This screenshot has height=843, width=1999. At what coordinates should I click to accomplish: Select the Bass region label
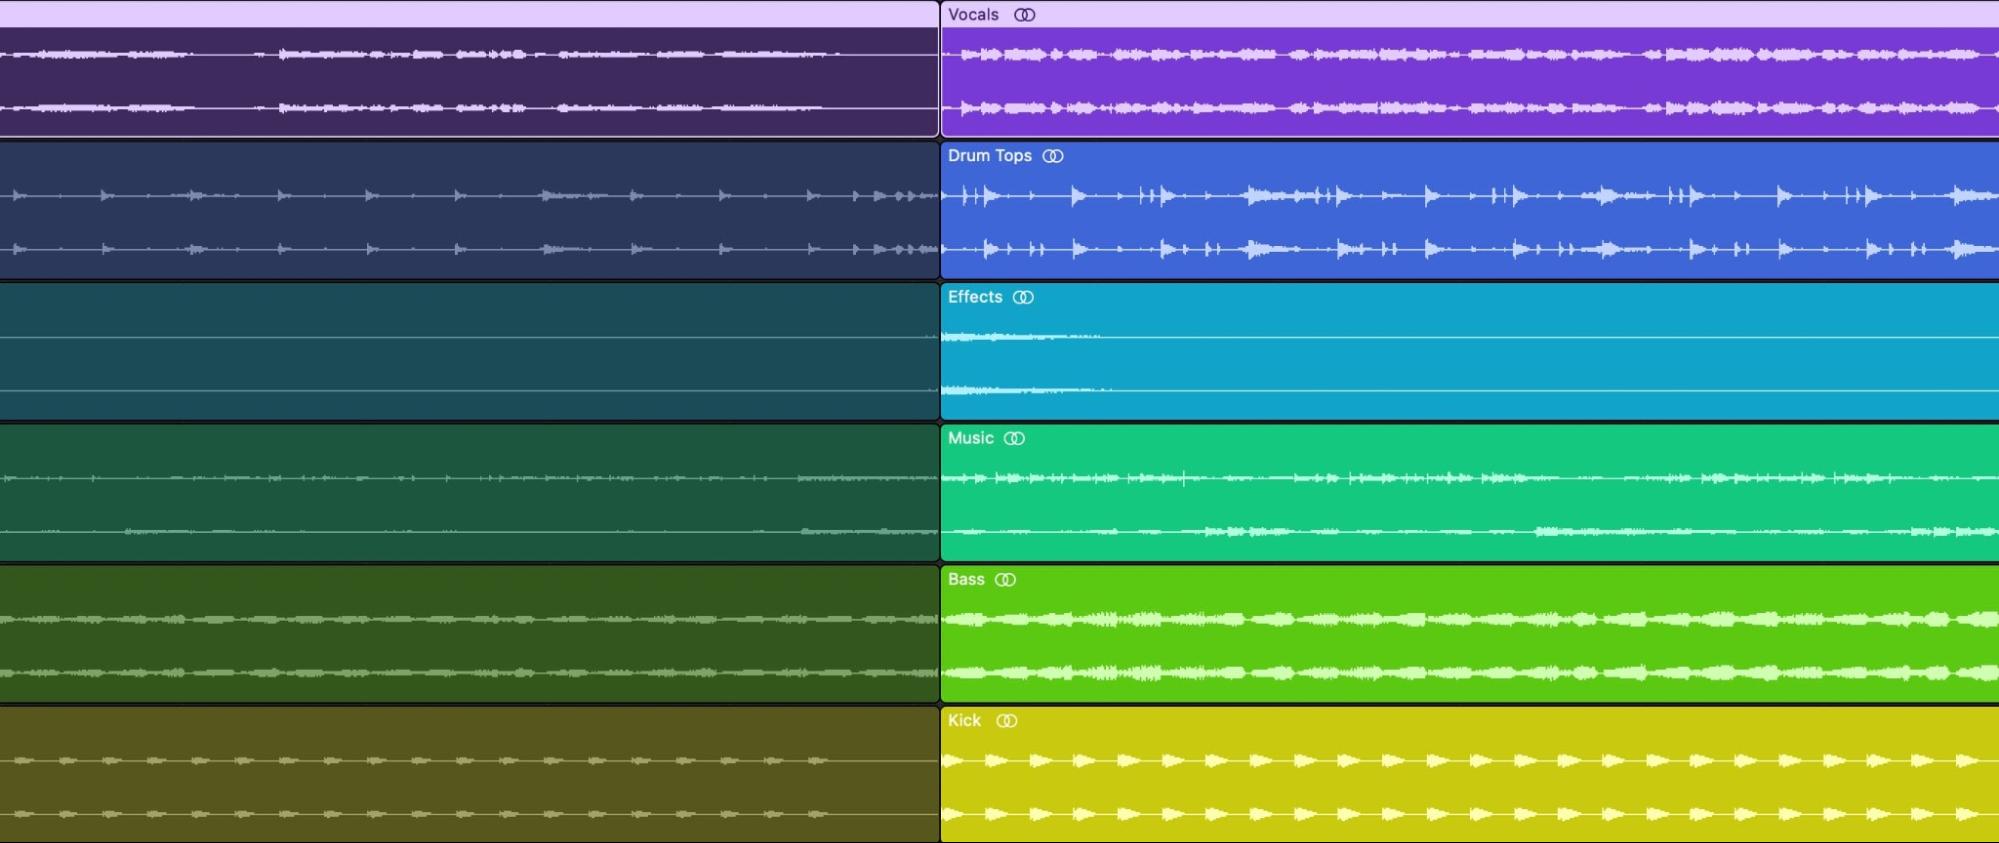(x=966, y=580)
